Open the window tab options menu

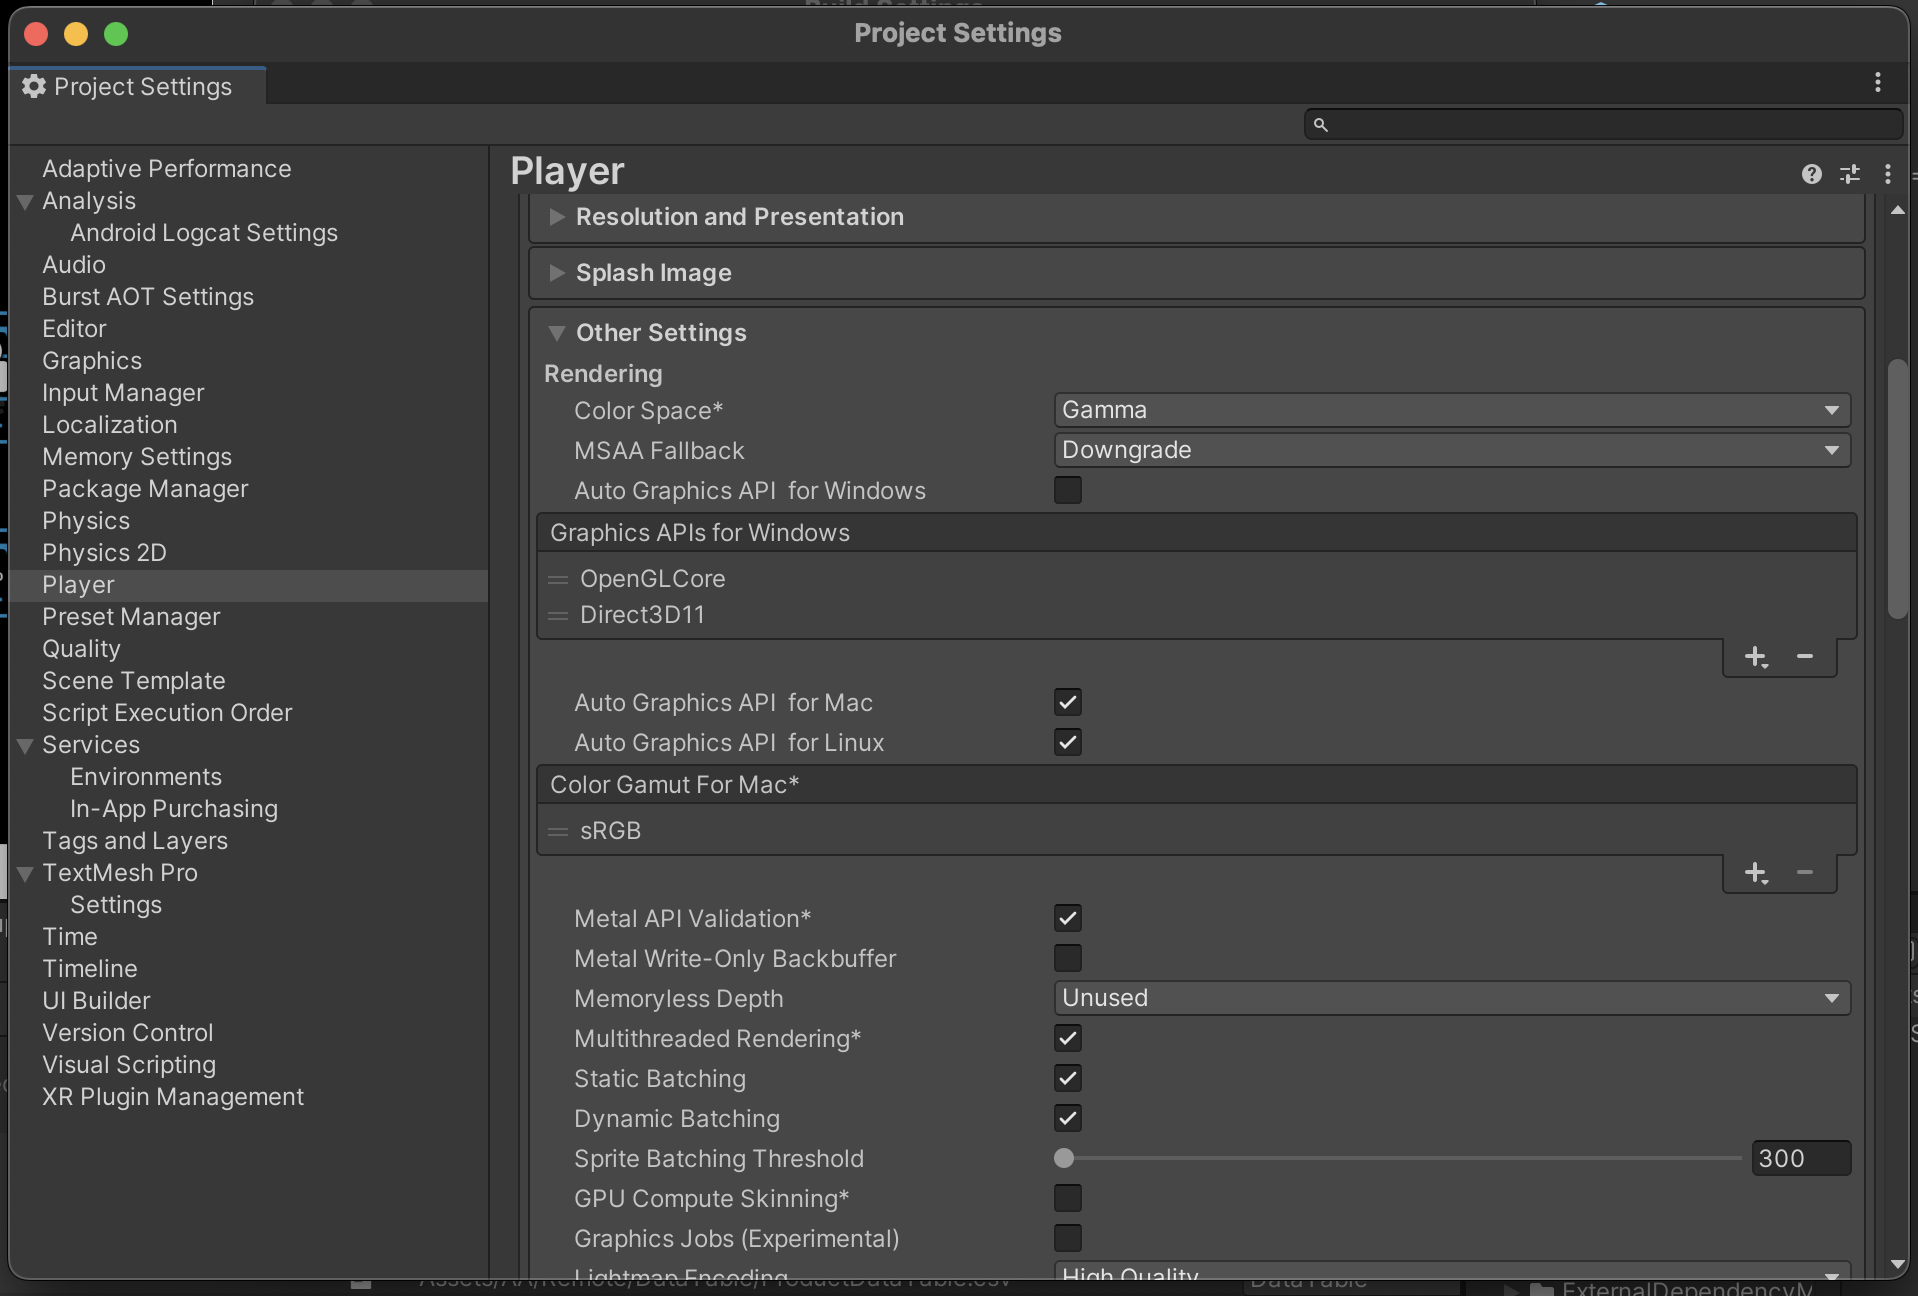coord(1878,82)
